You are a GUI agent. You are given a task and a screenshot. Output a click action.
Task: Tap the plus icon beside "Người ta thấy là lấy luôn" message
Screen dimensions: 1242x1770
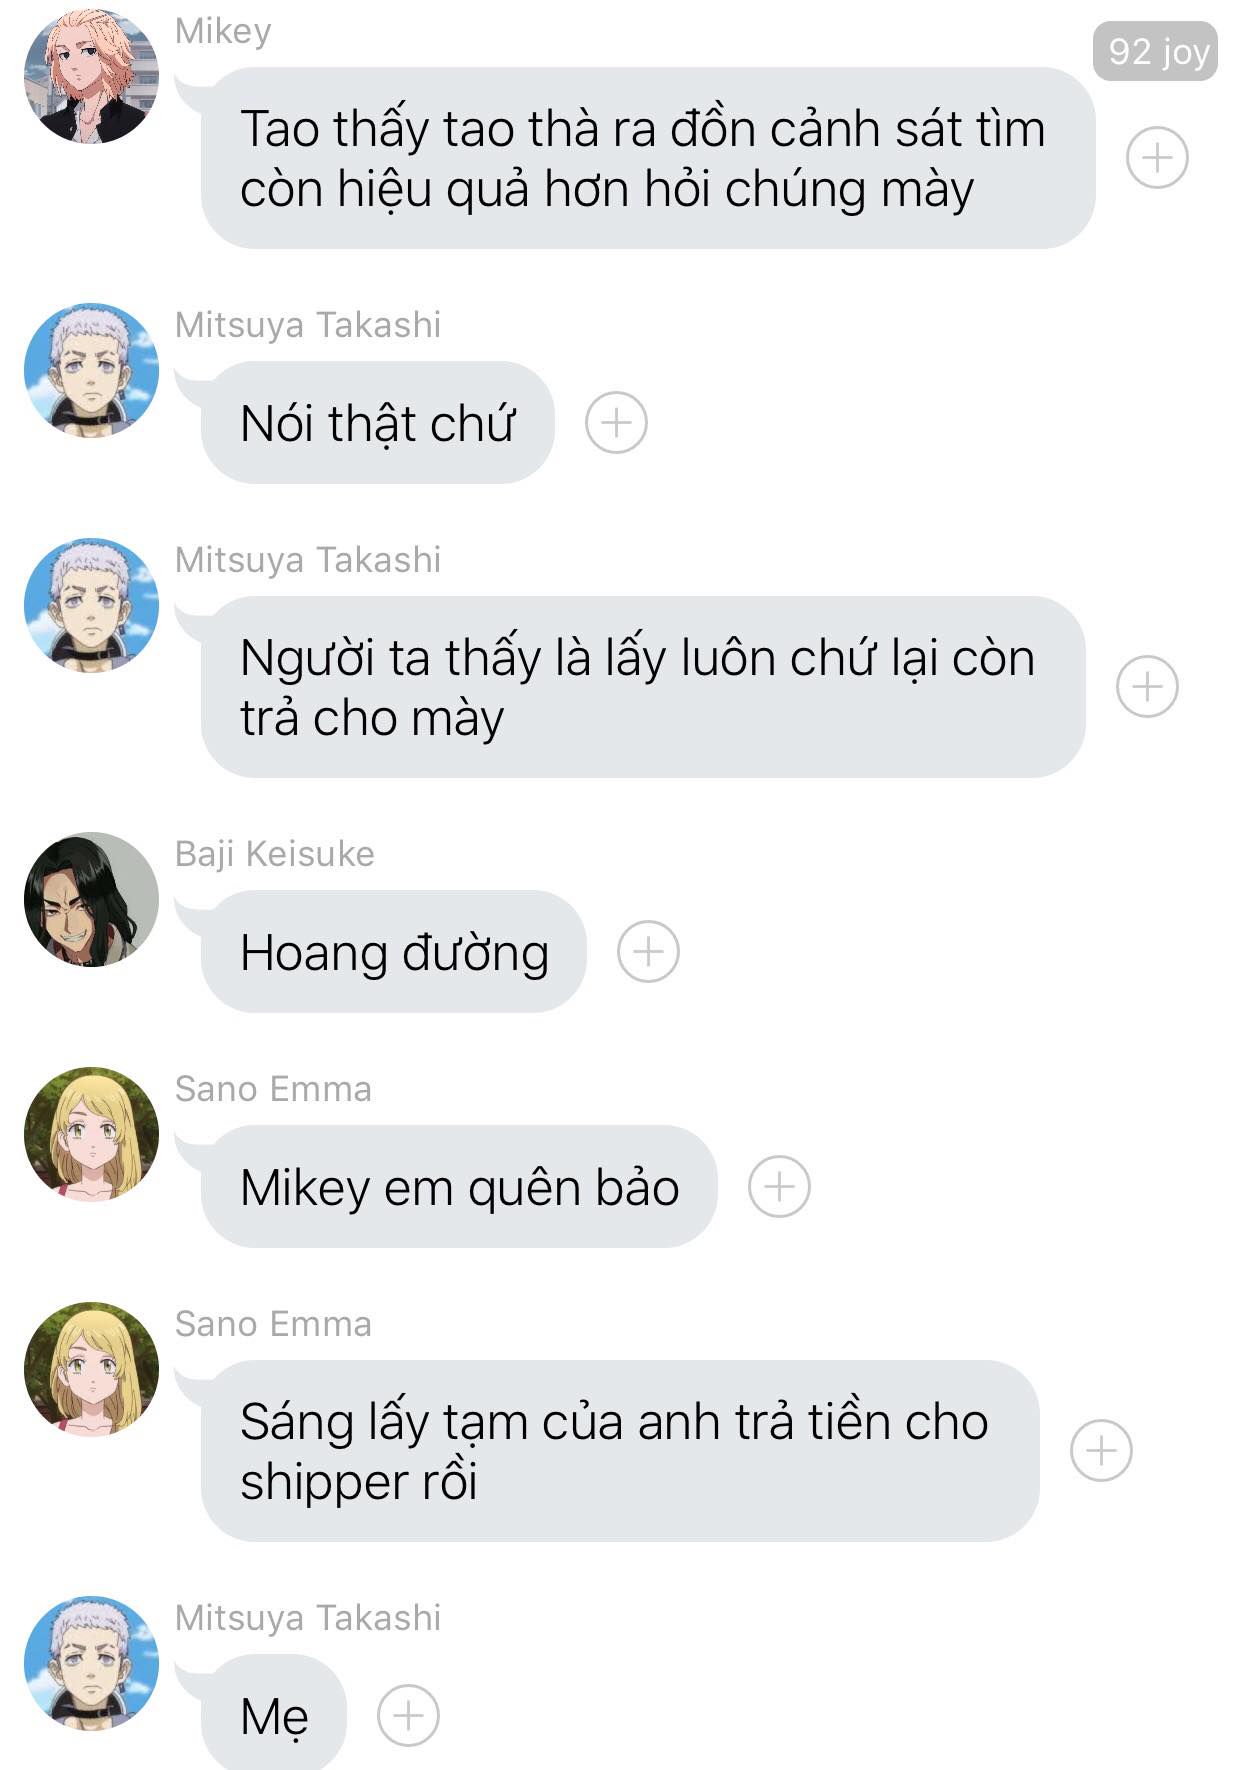pyautogui.click(x=1147, y=687)
